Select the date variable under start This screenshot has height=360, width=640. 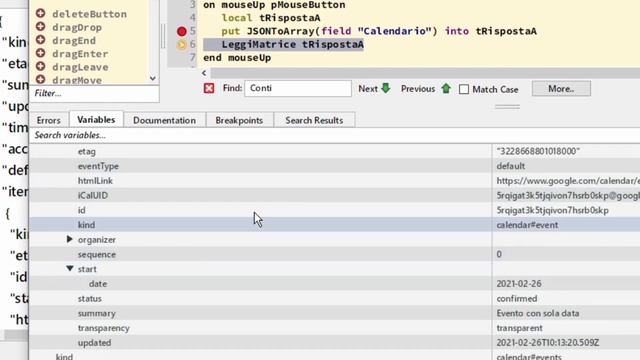pos(335,283)
